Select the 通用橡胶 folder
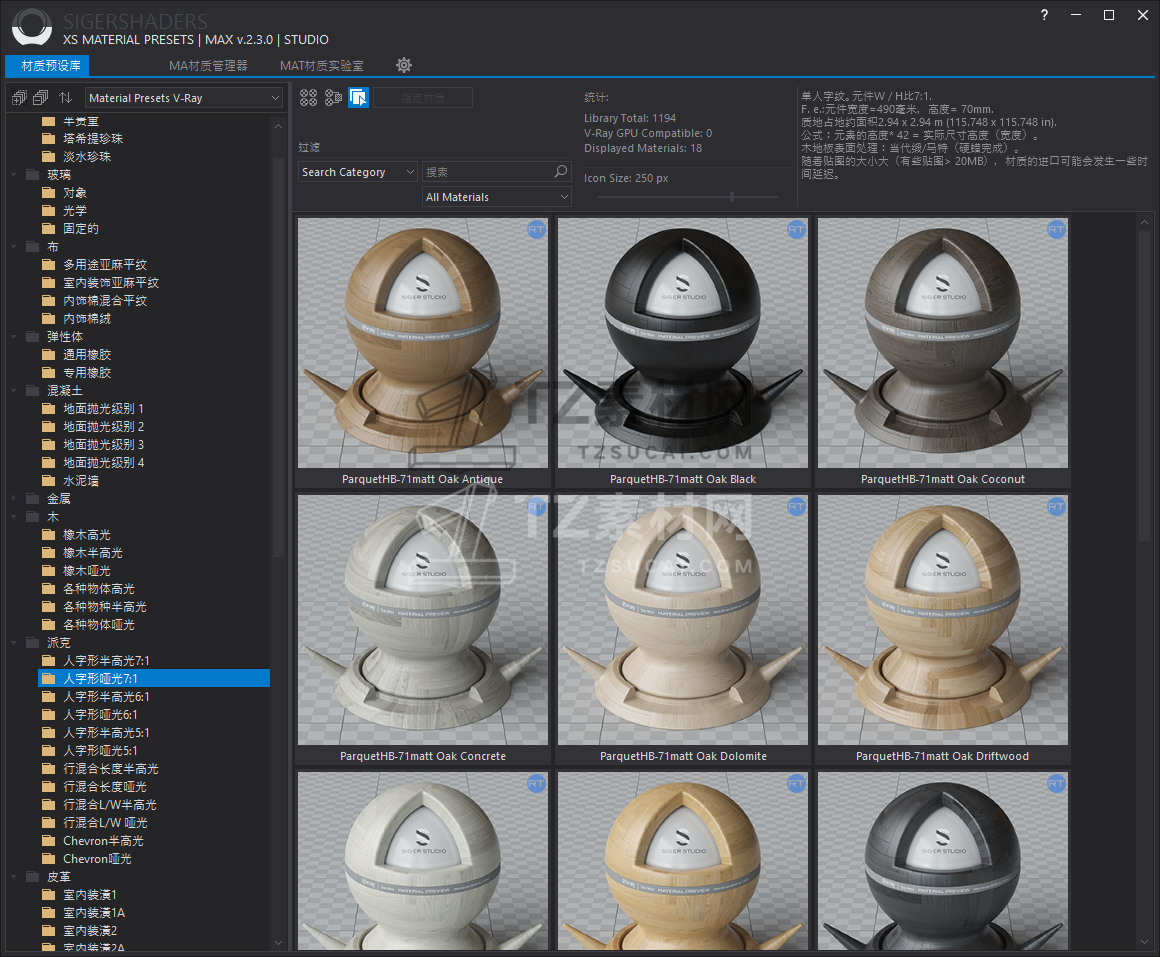This screenshot has width=1160, height=957. click(87, 355)
